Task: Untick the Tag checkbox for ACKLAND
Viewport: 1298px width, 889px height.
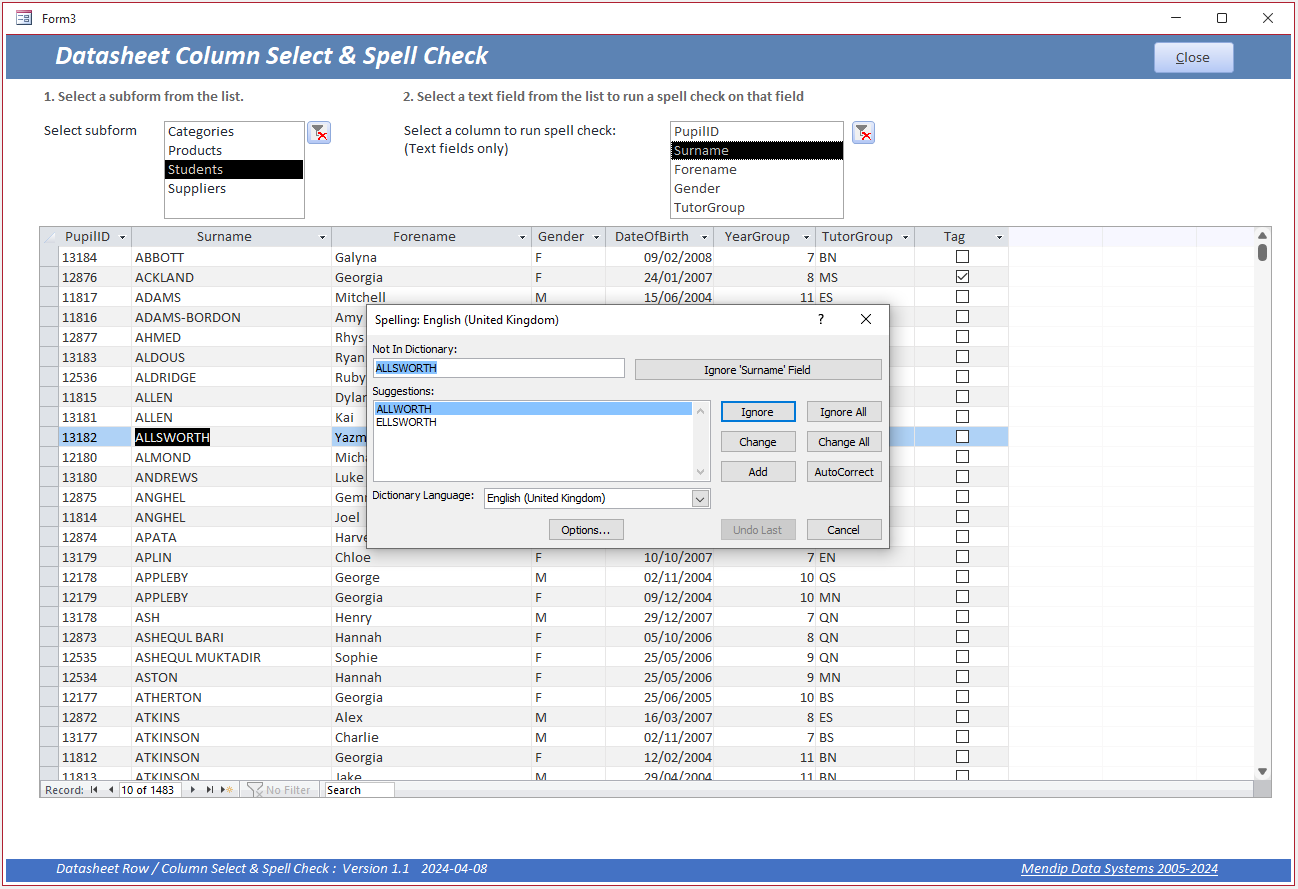Action: click(x=962, y=277)
